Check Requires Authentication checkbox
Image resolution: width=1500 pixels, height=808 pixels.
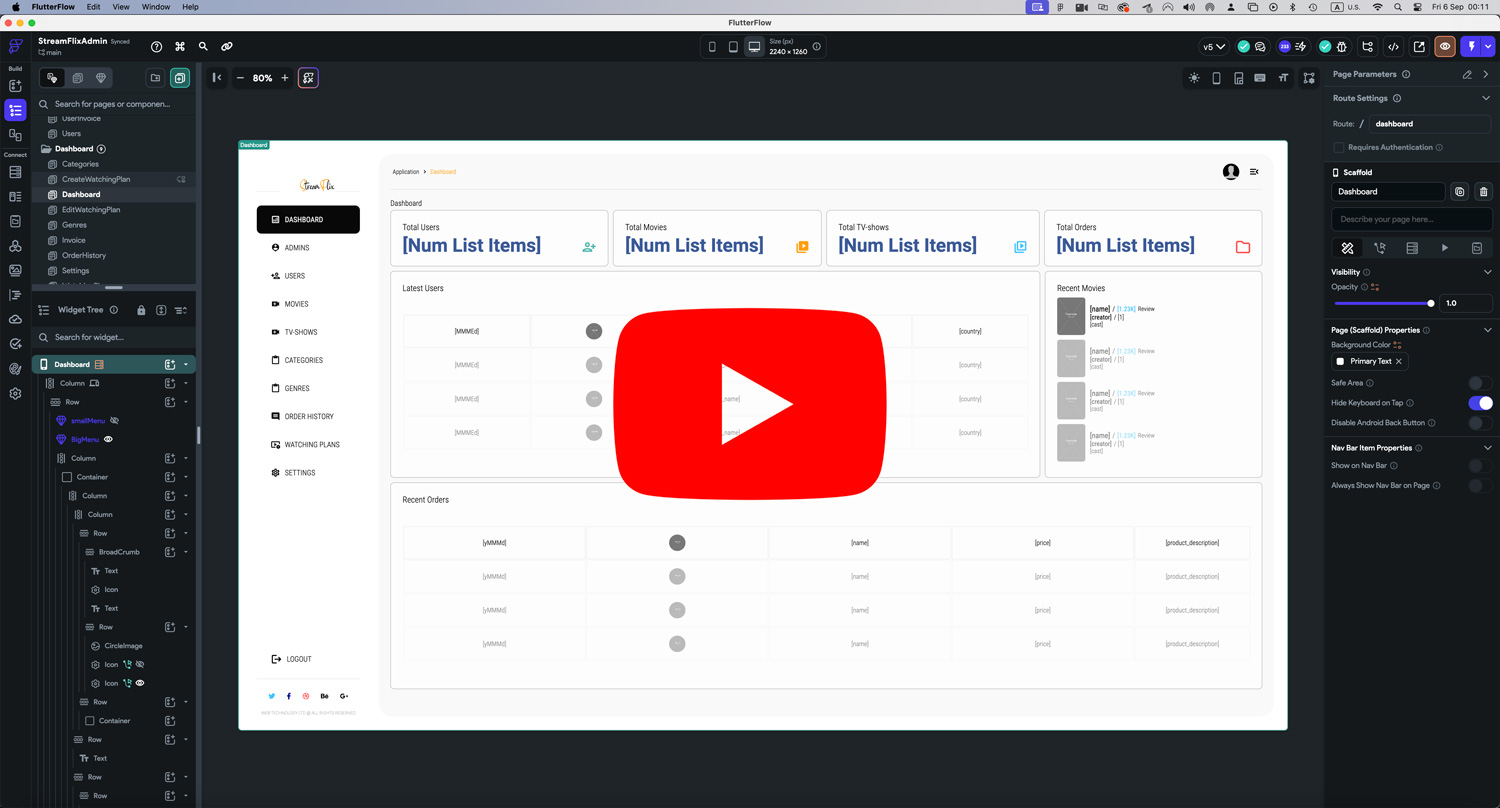pyautogui.click(x=1339, y=147)
